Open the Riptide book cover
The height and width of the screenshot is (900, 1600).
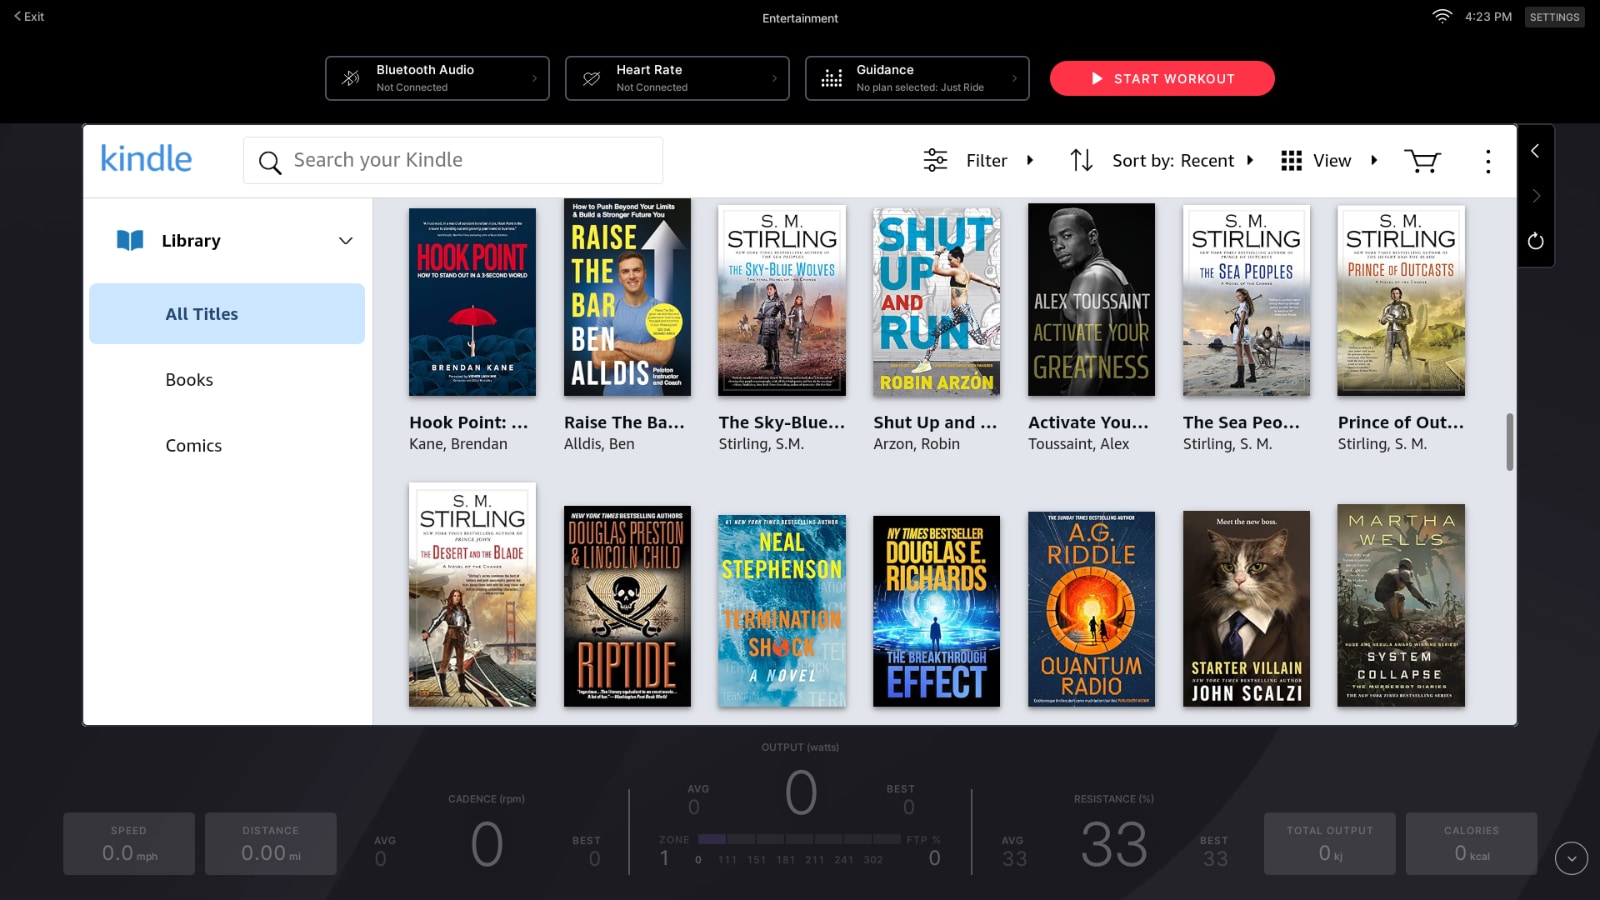tap(627, 606)
